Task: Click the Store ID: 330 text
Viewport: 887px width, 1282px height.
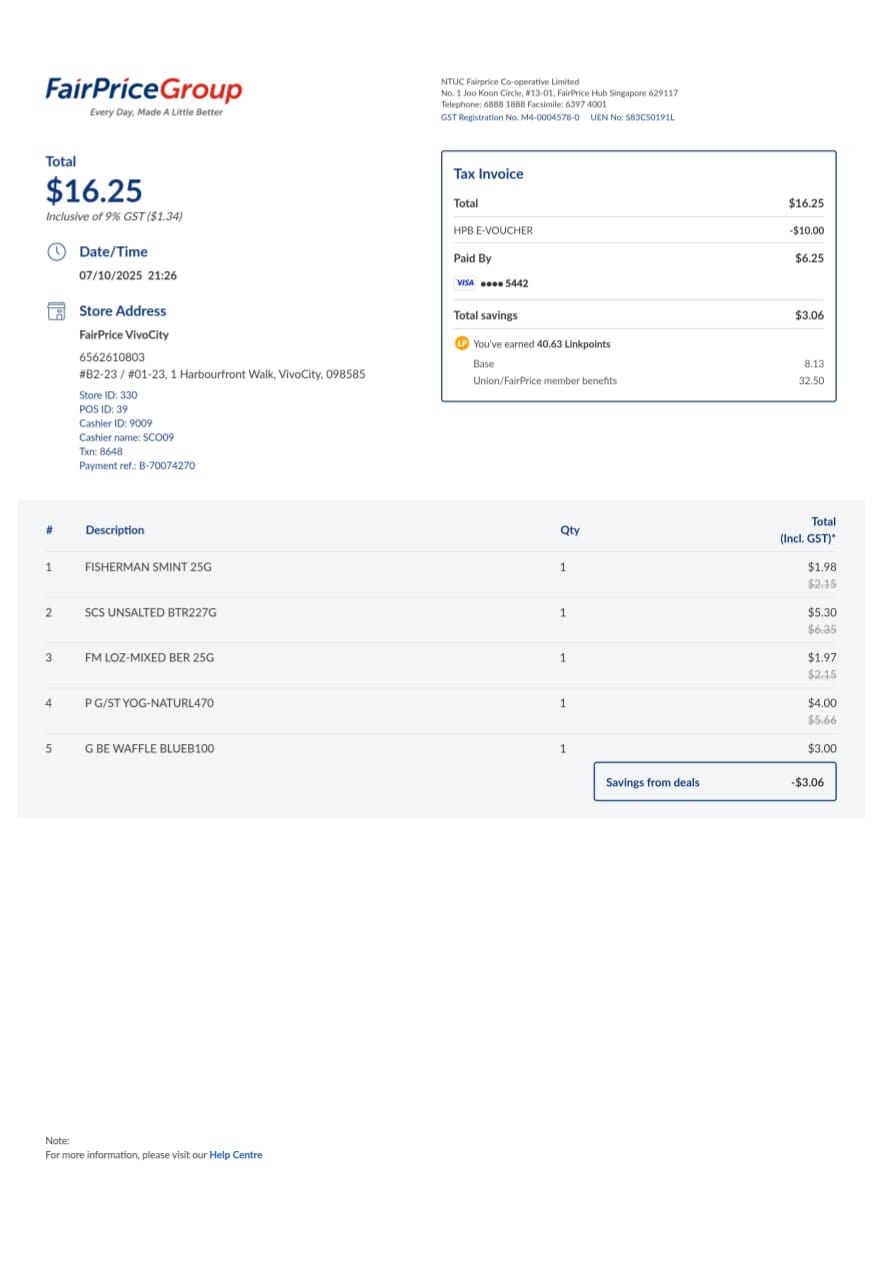Action: 108,395
